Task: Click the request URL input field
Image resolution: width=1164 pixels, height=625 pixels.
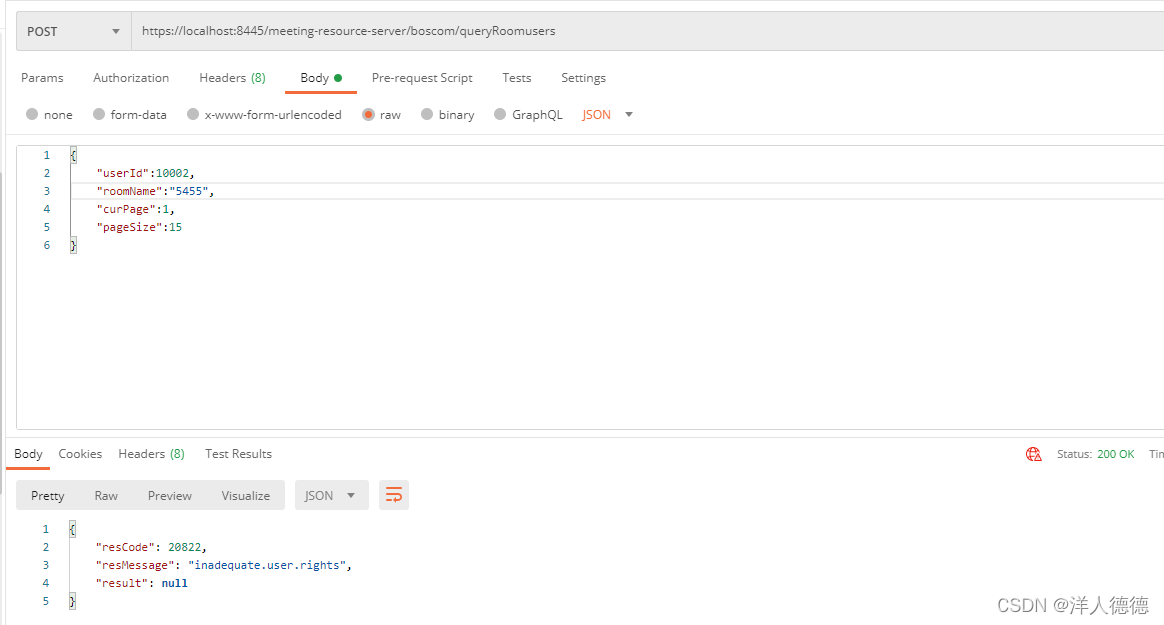Action: (647, 31)
